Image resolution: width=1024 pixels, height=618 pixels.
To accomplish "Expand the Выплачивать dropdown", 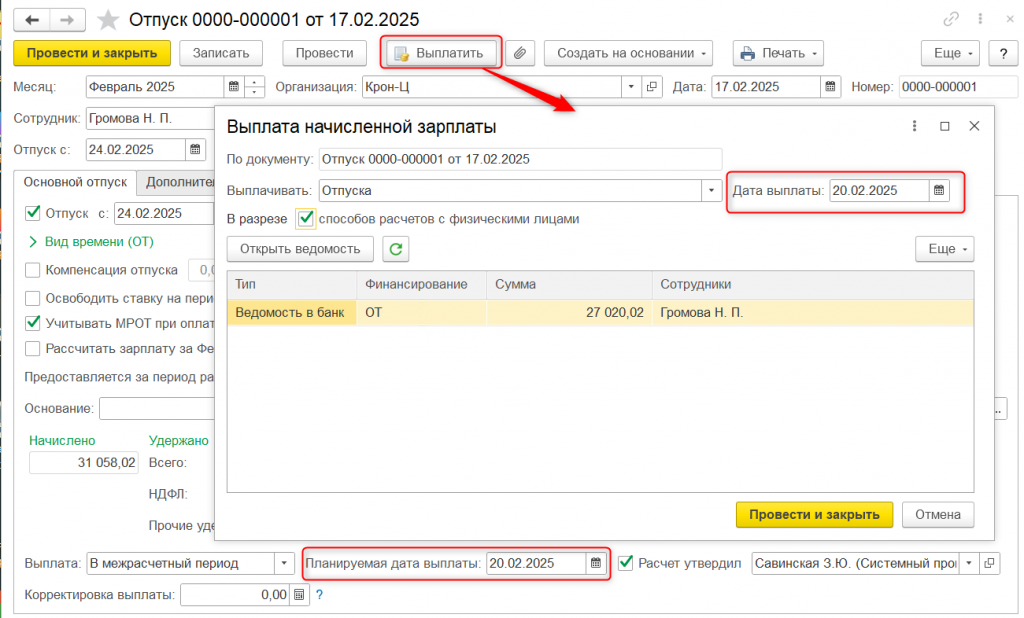I will (711, 190).
